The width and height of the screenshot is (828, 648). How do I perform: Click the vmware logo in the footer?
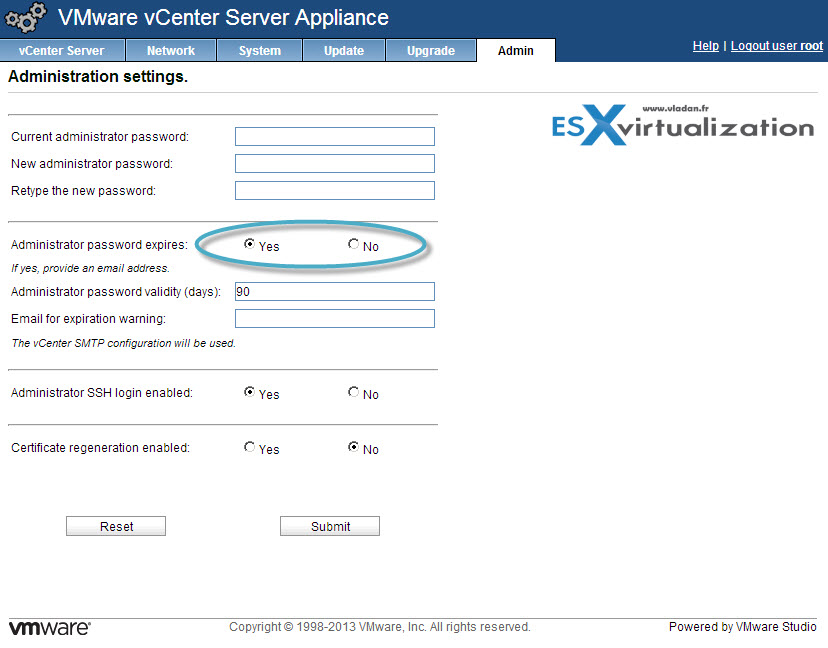[50, 627]
